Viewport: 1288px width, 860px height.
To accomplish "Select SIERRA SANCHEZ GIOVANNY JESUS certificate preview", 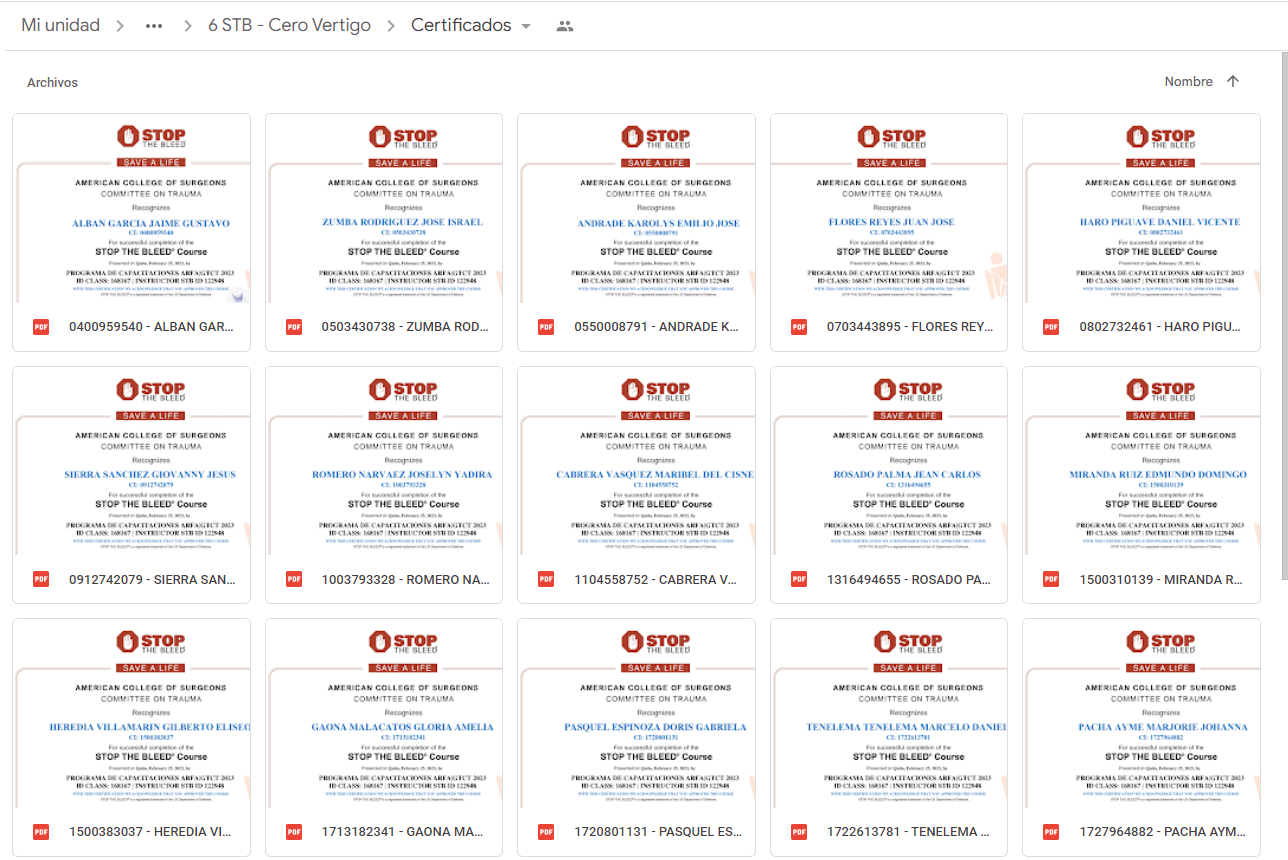I will pyautogui.click(x=131, y=461).
